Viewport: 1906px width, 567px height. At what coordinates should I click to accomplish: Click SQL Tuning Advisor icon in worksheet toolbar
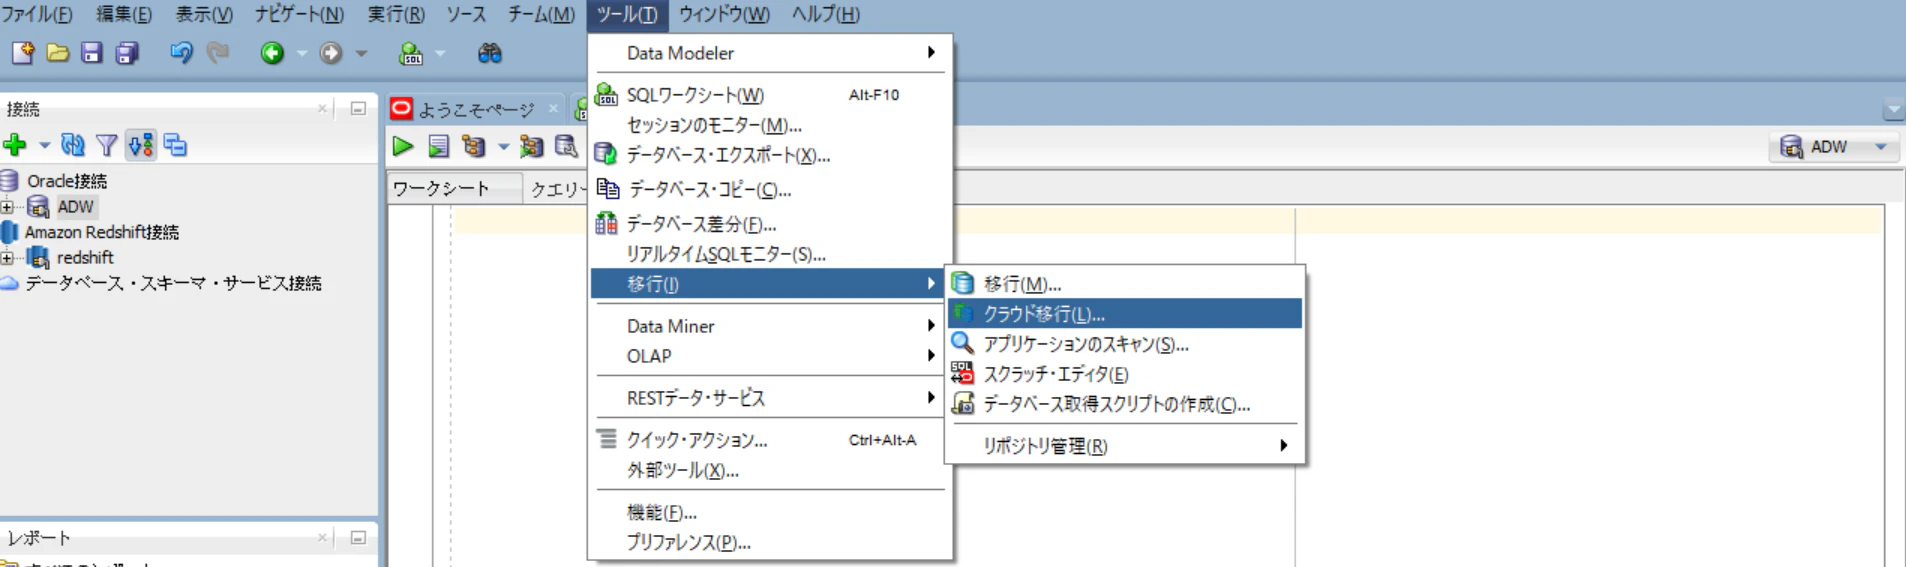tap(566, 147)
